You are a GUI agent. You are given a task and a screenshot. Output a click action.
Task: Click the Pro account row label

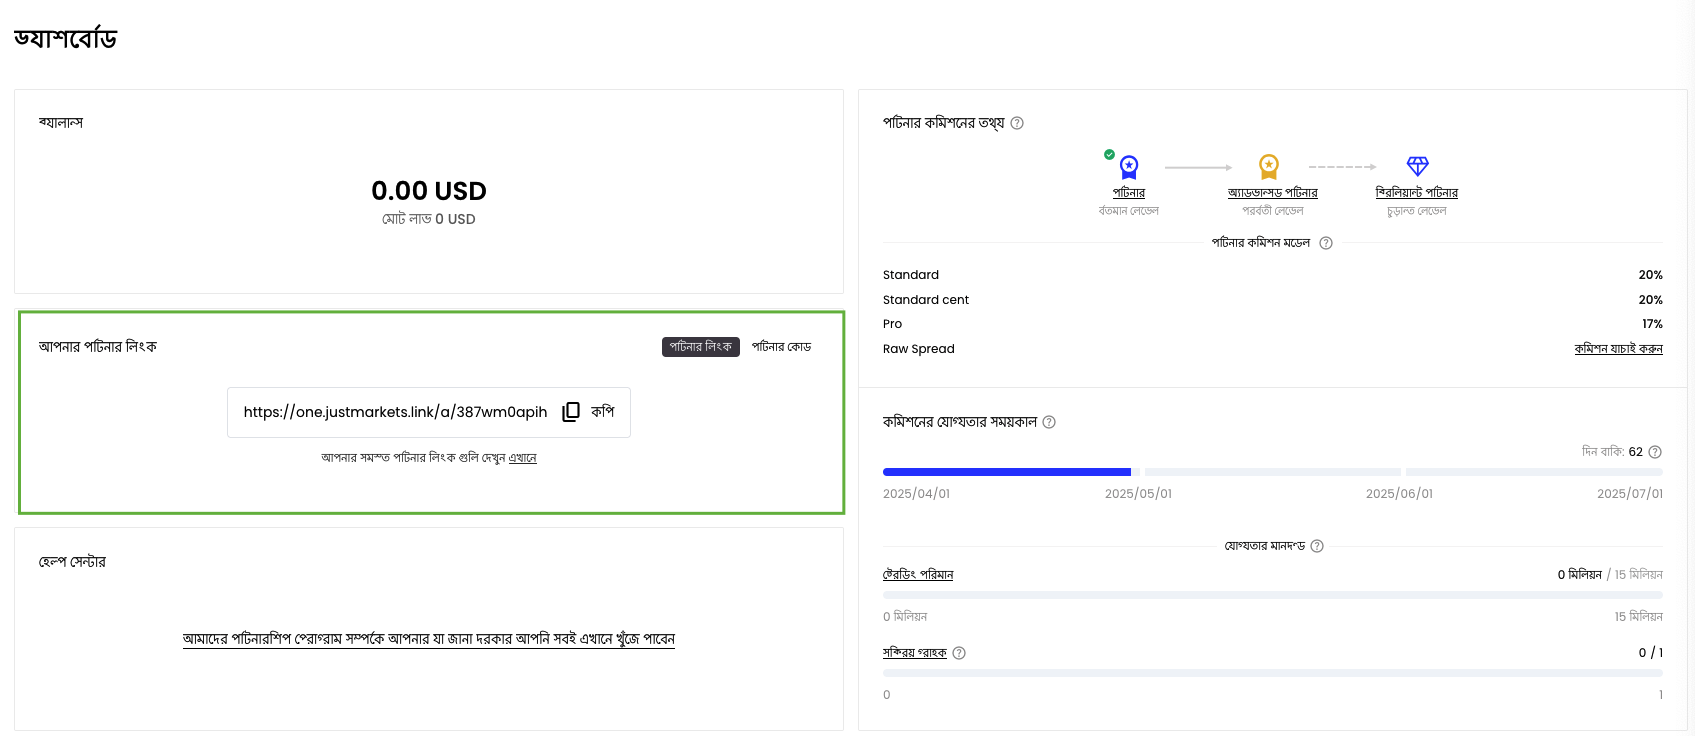(x=893, y=324)
